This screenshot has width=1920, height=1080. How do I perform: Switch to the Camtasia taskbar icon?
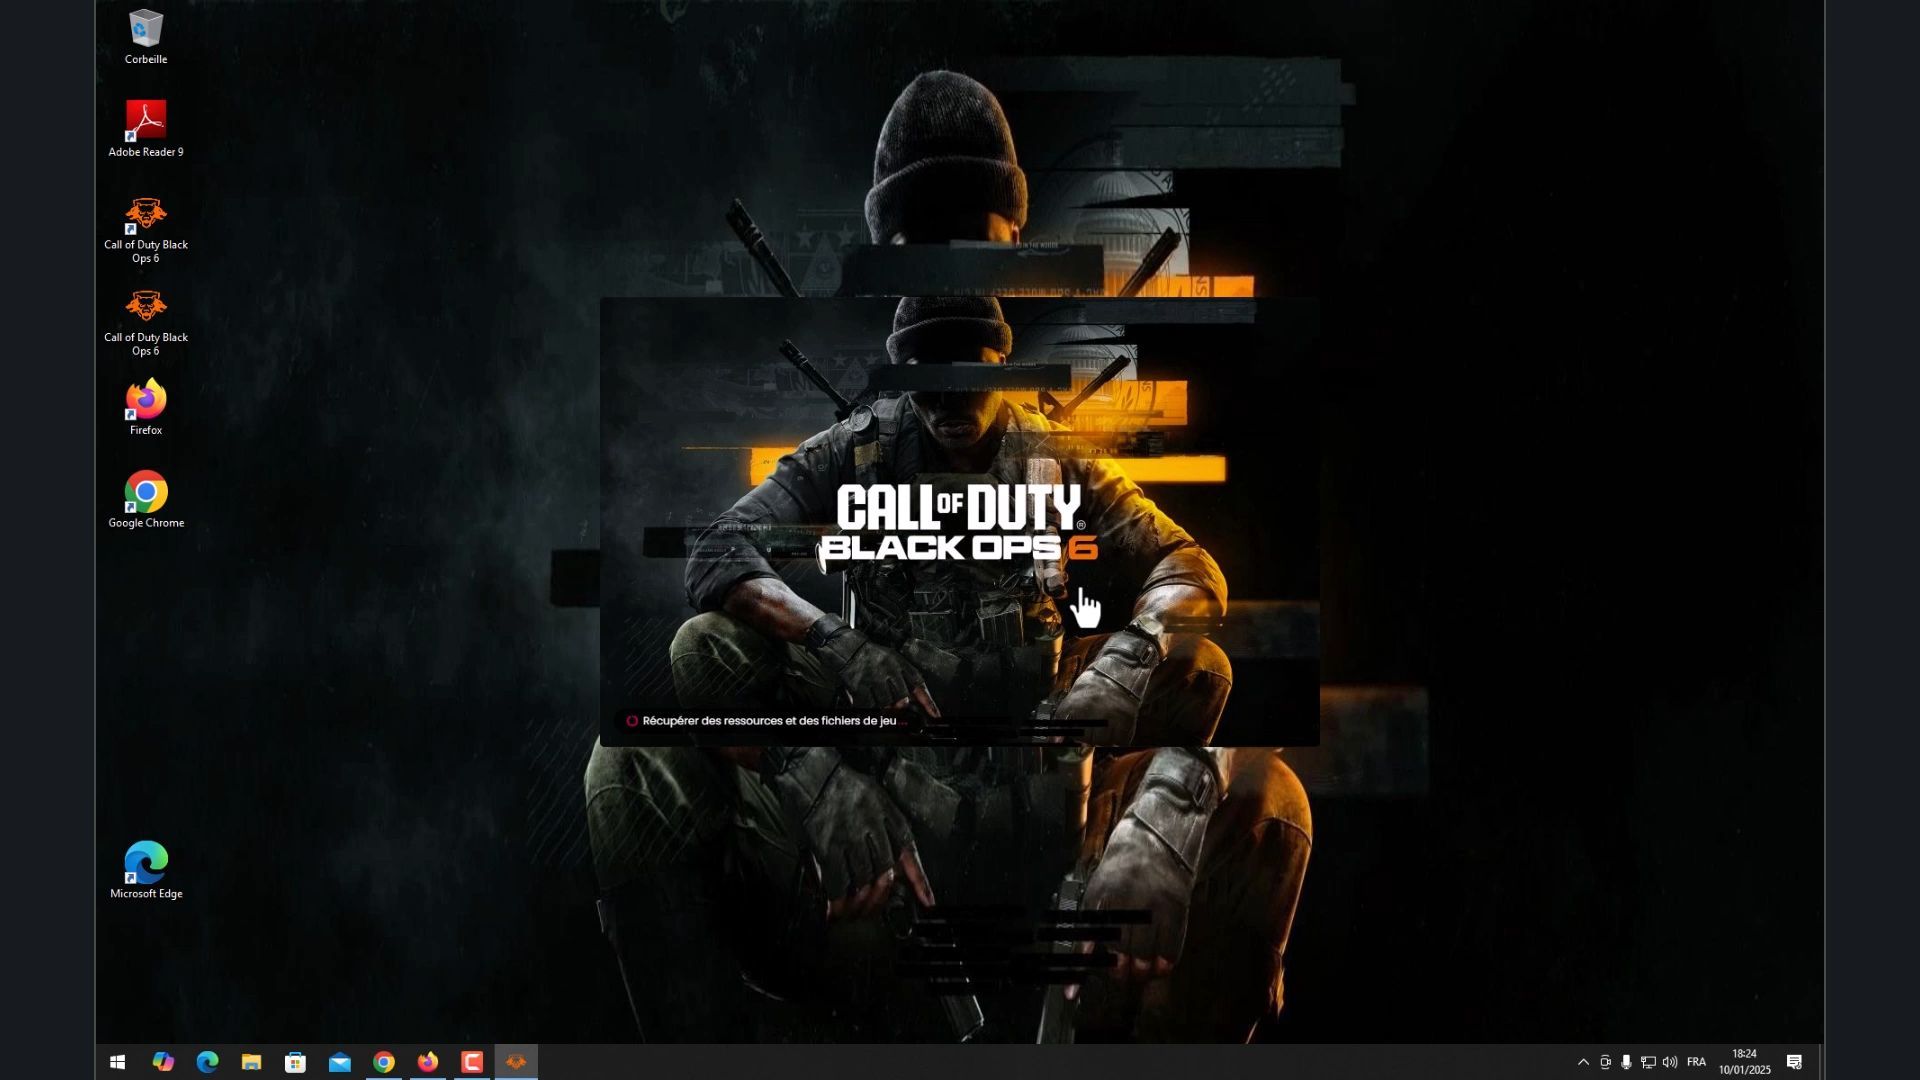point(472,1062)
